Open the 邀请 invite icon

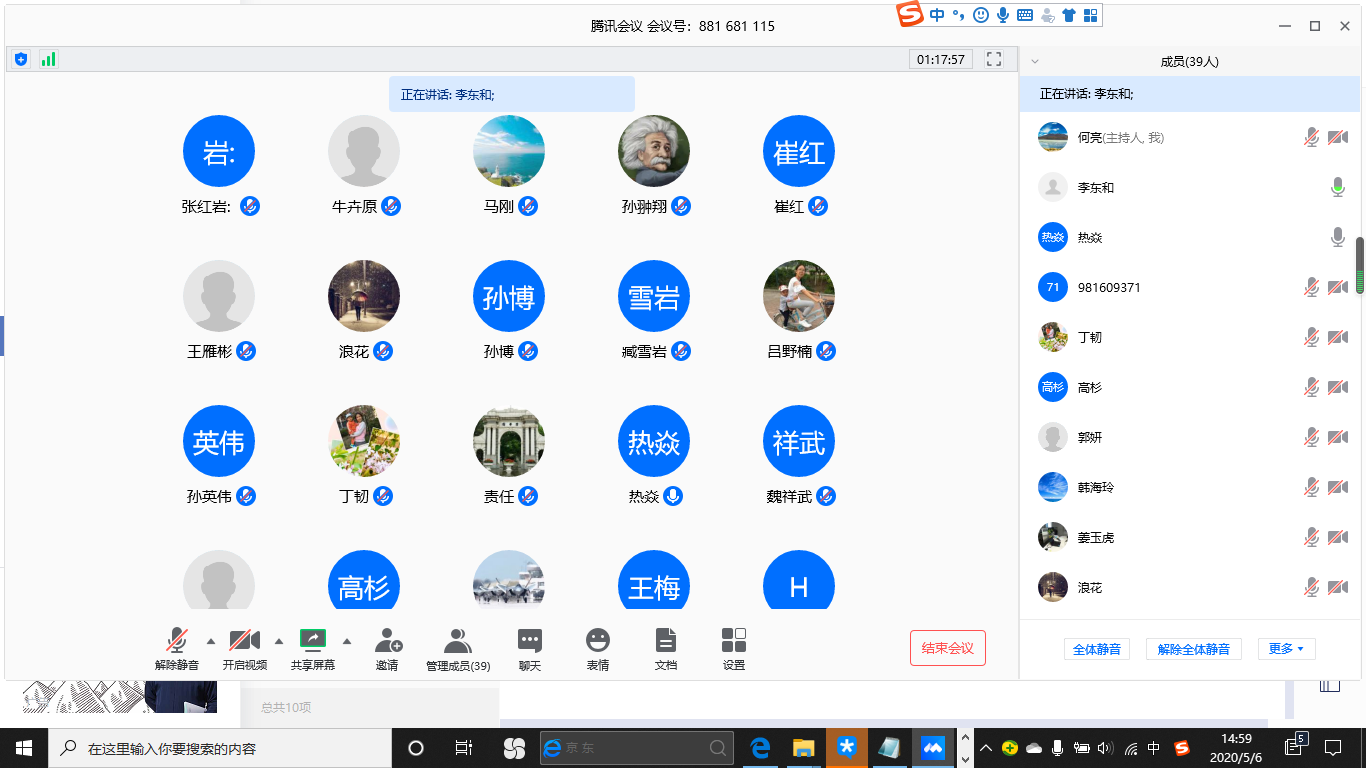388,648
